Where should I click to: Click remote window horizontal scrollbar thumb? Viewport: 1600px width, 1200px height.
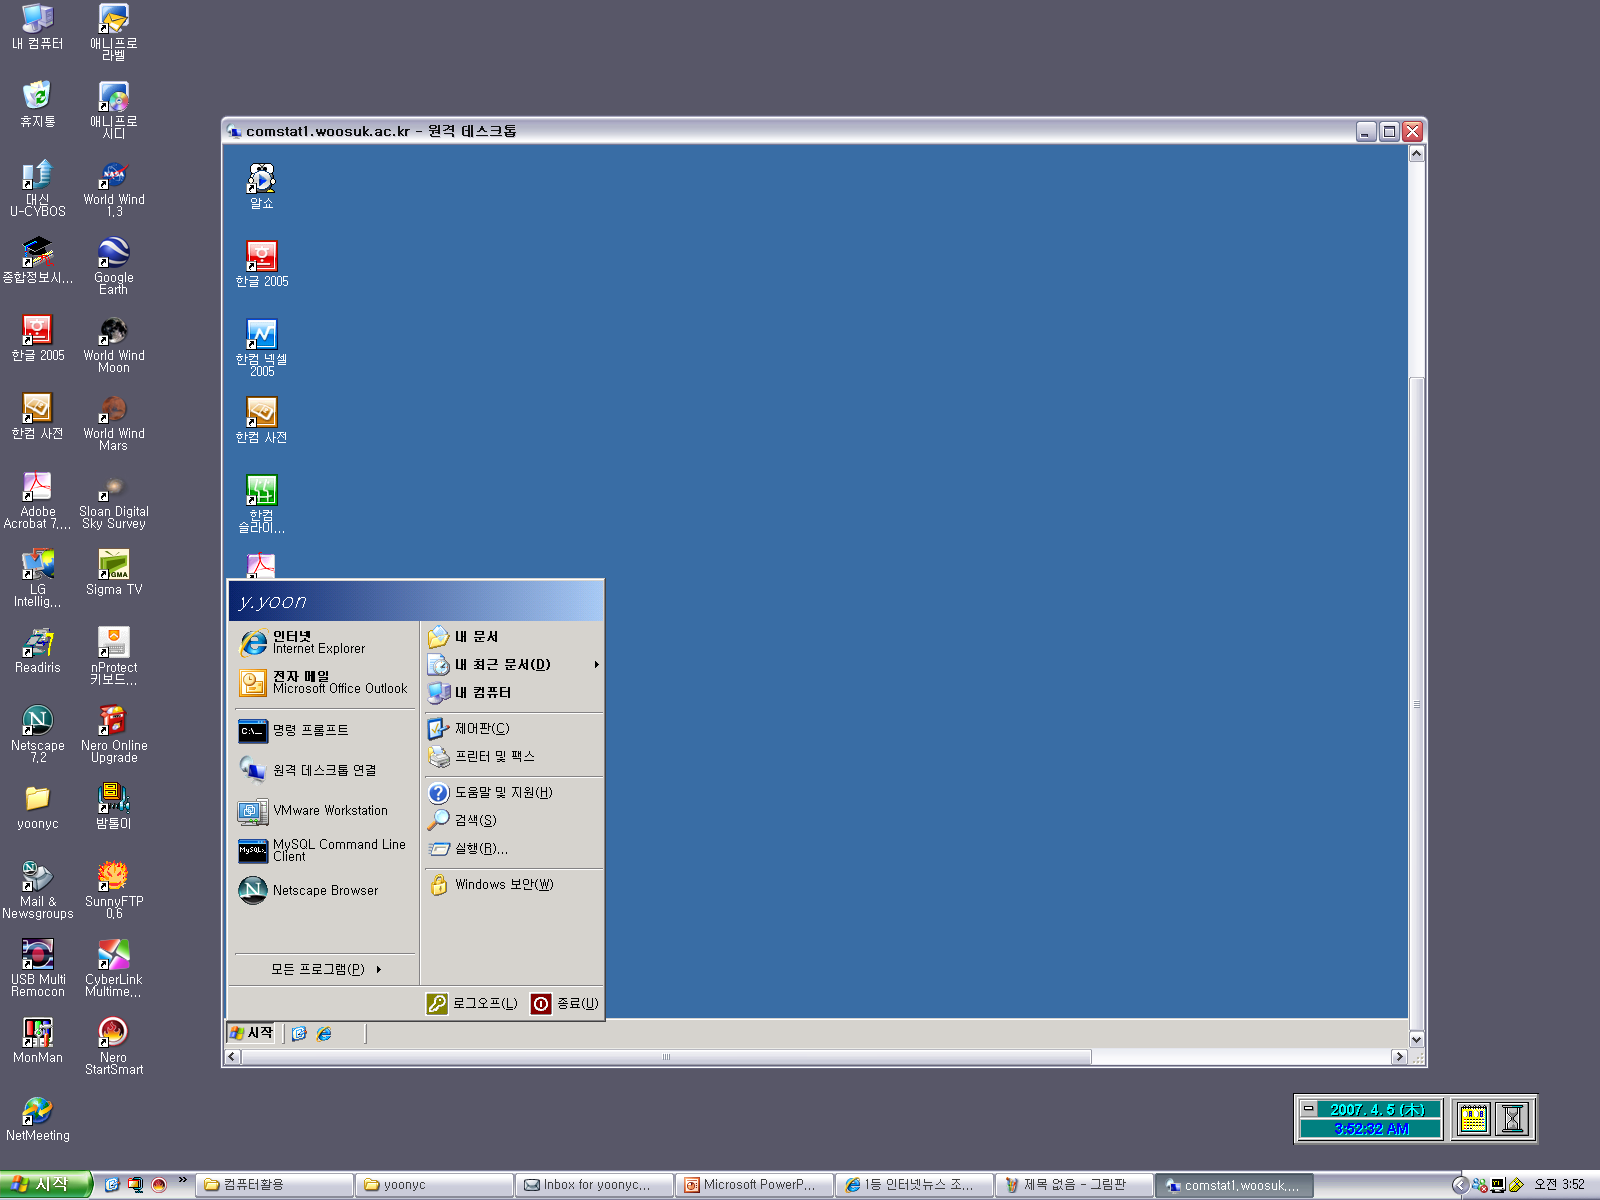pos(666,1057)
